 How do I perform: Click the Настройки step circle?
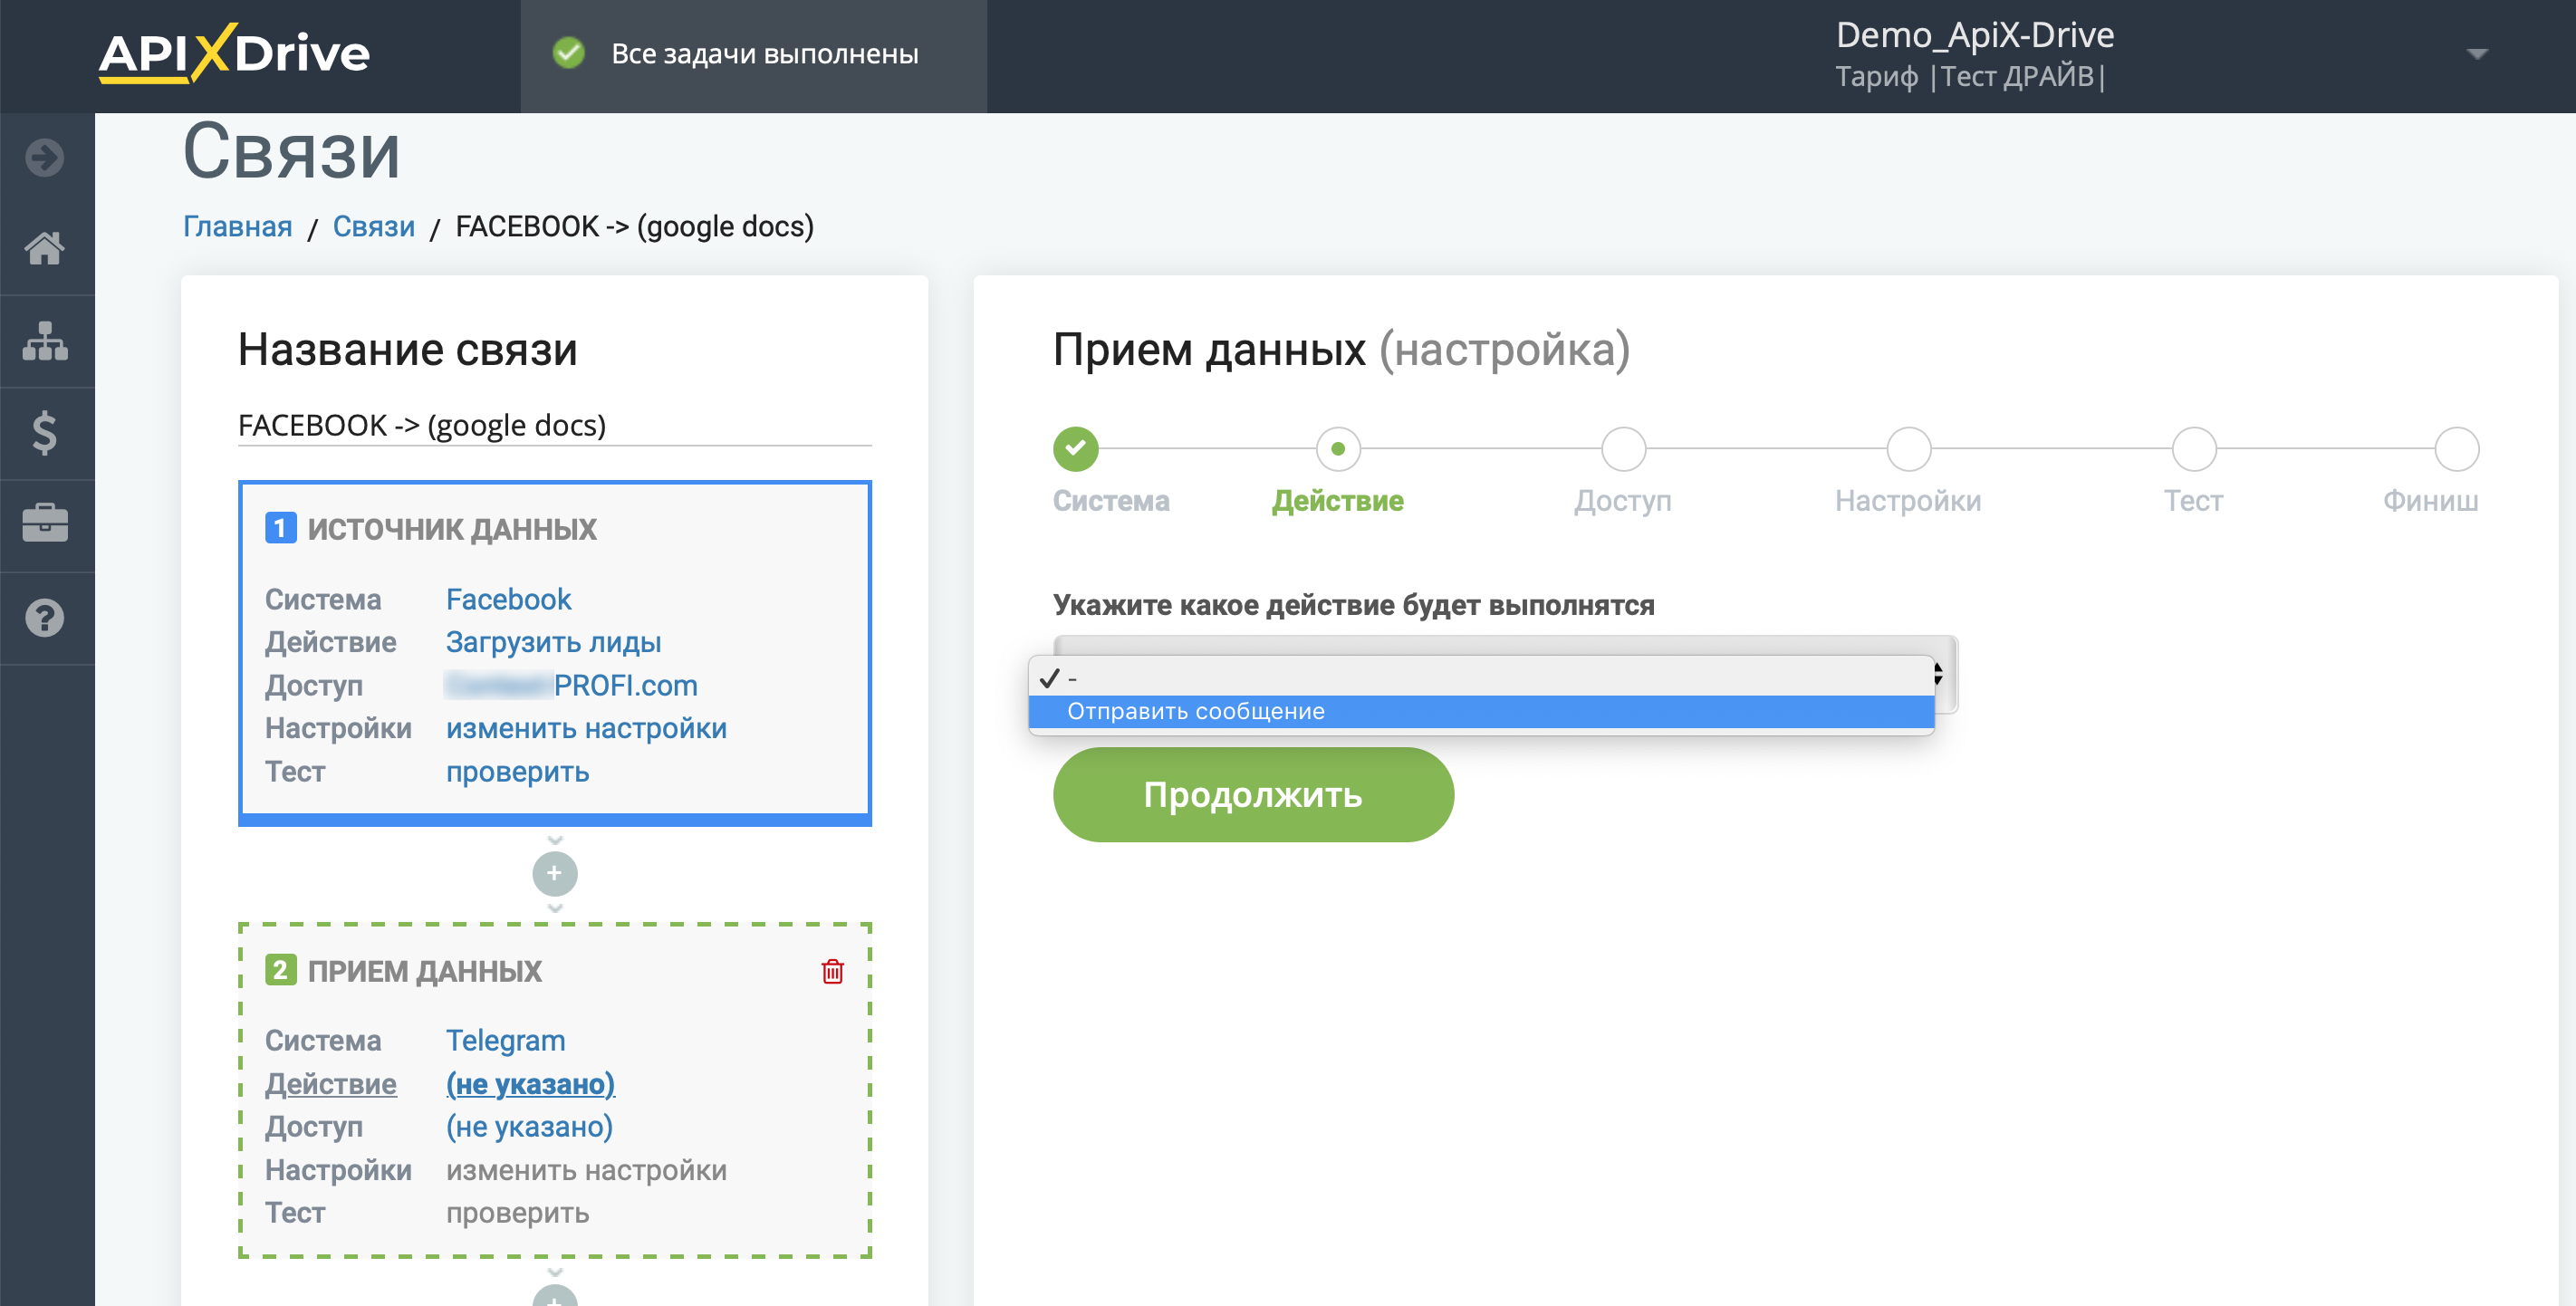[1908, 449]
